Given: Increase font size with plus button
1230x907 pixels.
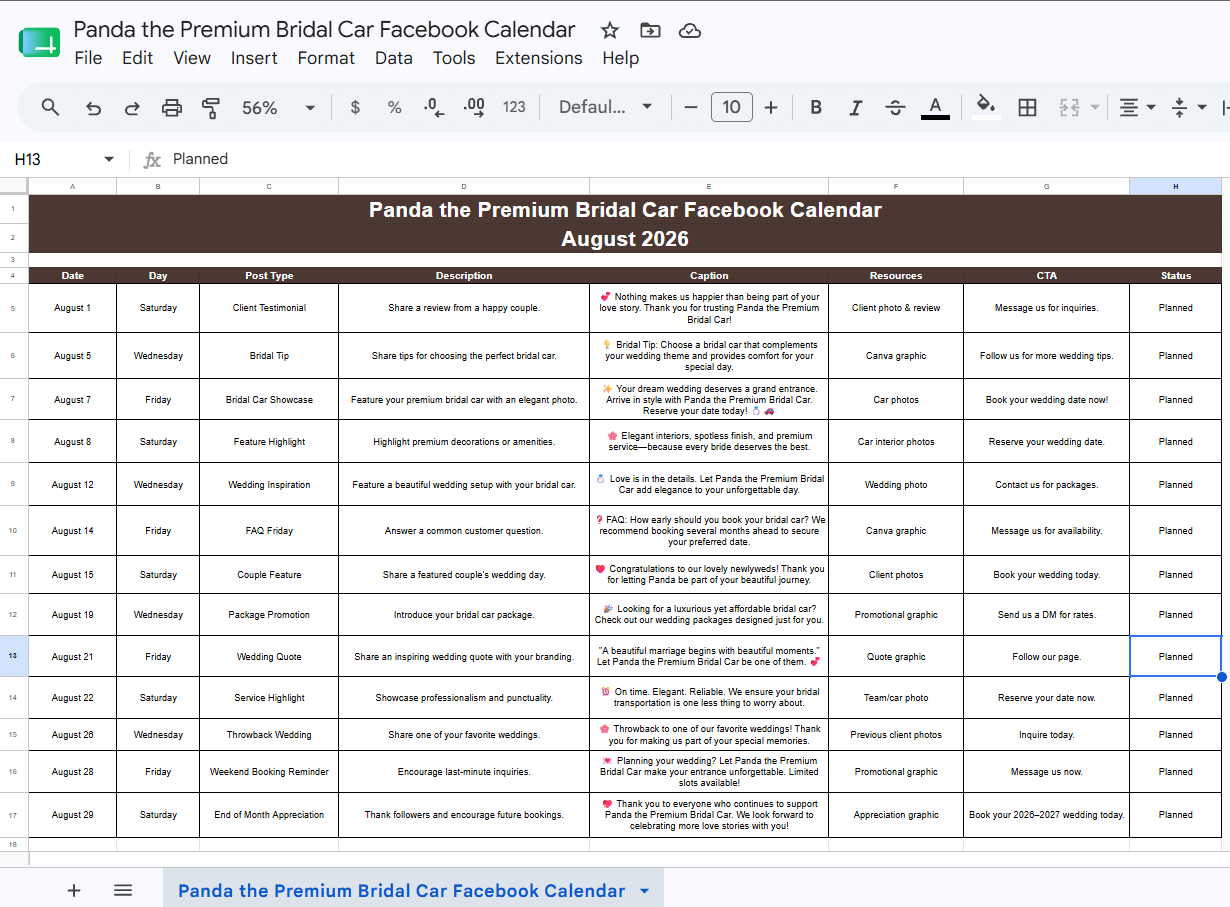Looking at the screenshot, I should [x=770, y=107].
